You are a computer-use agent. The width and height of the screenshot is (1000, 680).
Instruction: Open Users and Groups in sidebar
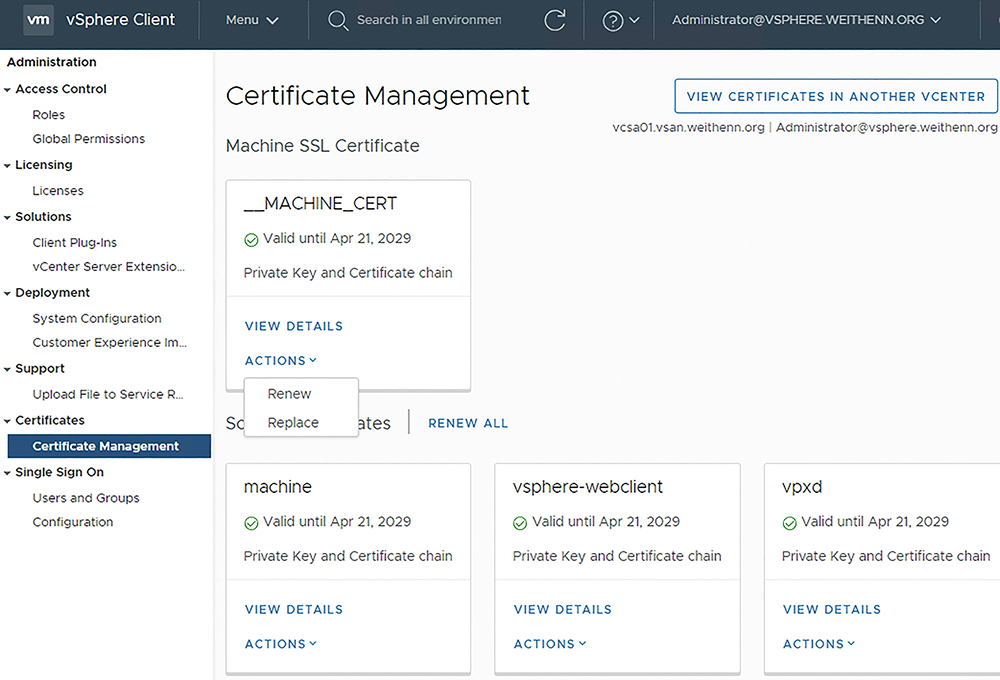click(x=86, y=498)
